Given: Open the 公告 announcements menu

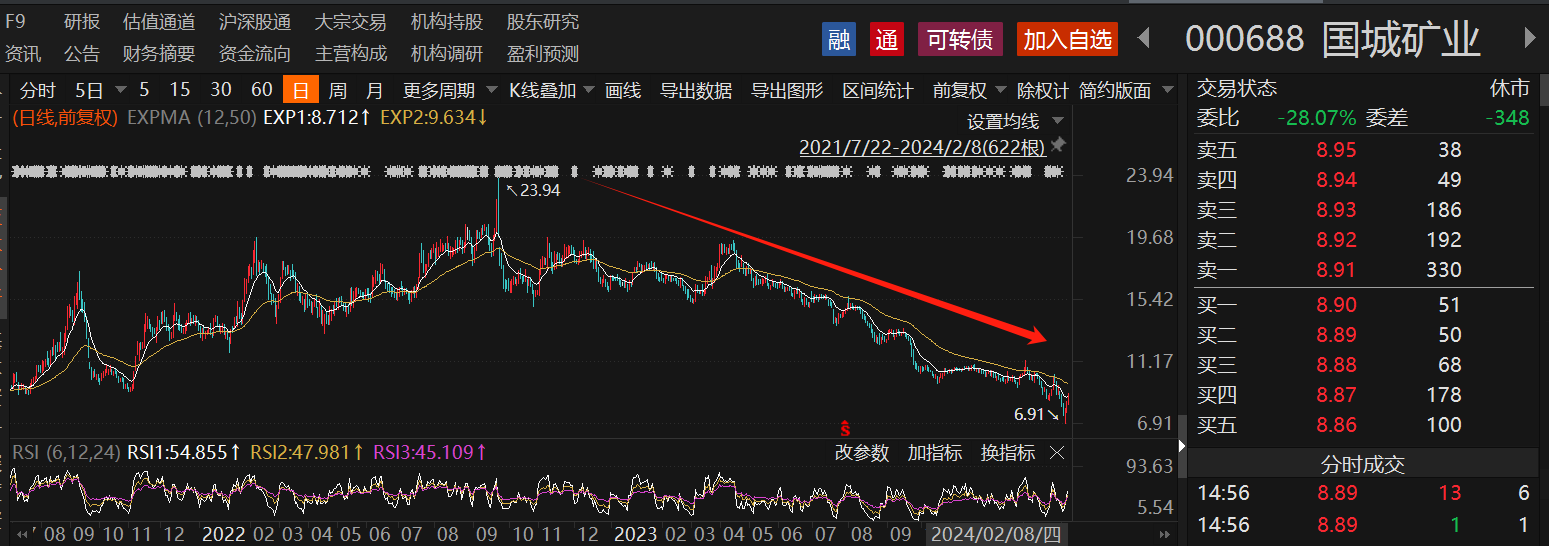Looking at the screenshot, I should click(x=82, y=53).
